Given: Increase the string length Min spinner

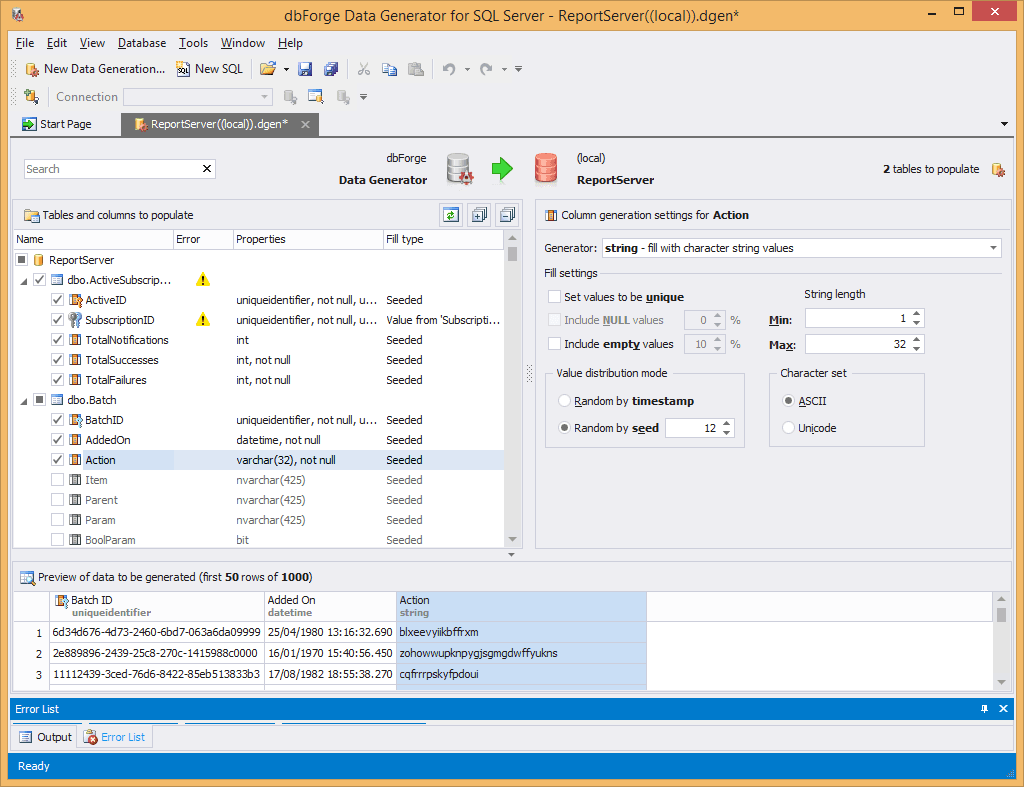Looking at the screenshot, I should point(917,314).
